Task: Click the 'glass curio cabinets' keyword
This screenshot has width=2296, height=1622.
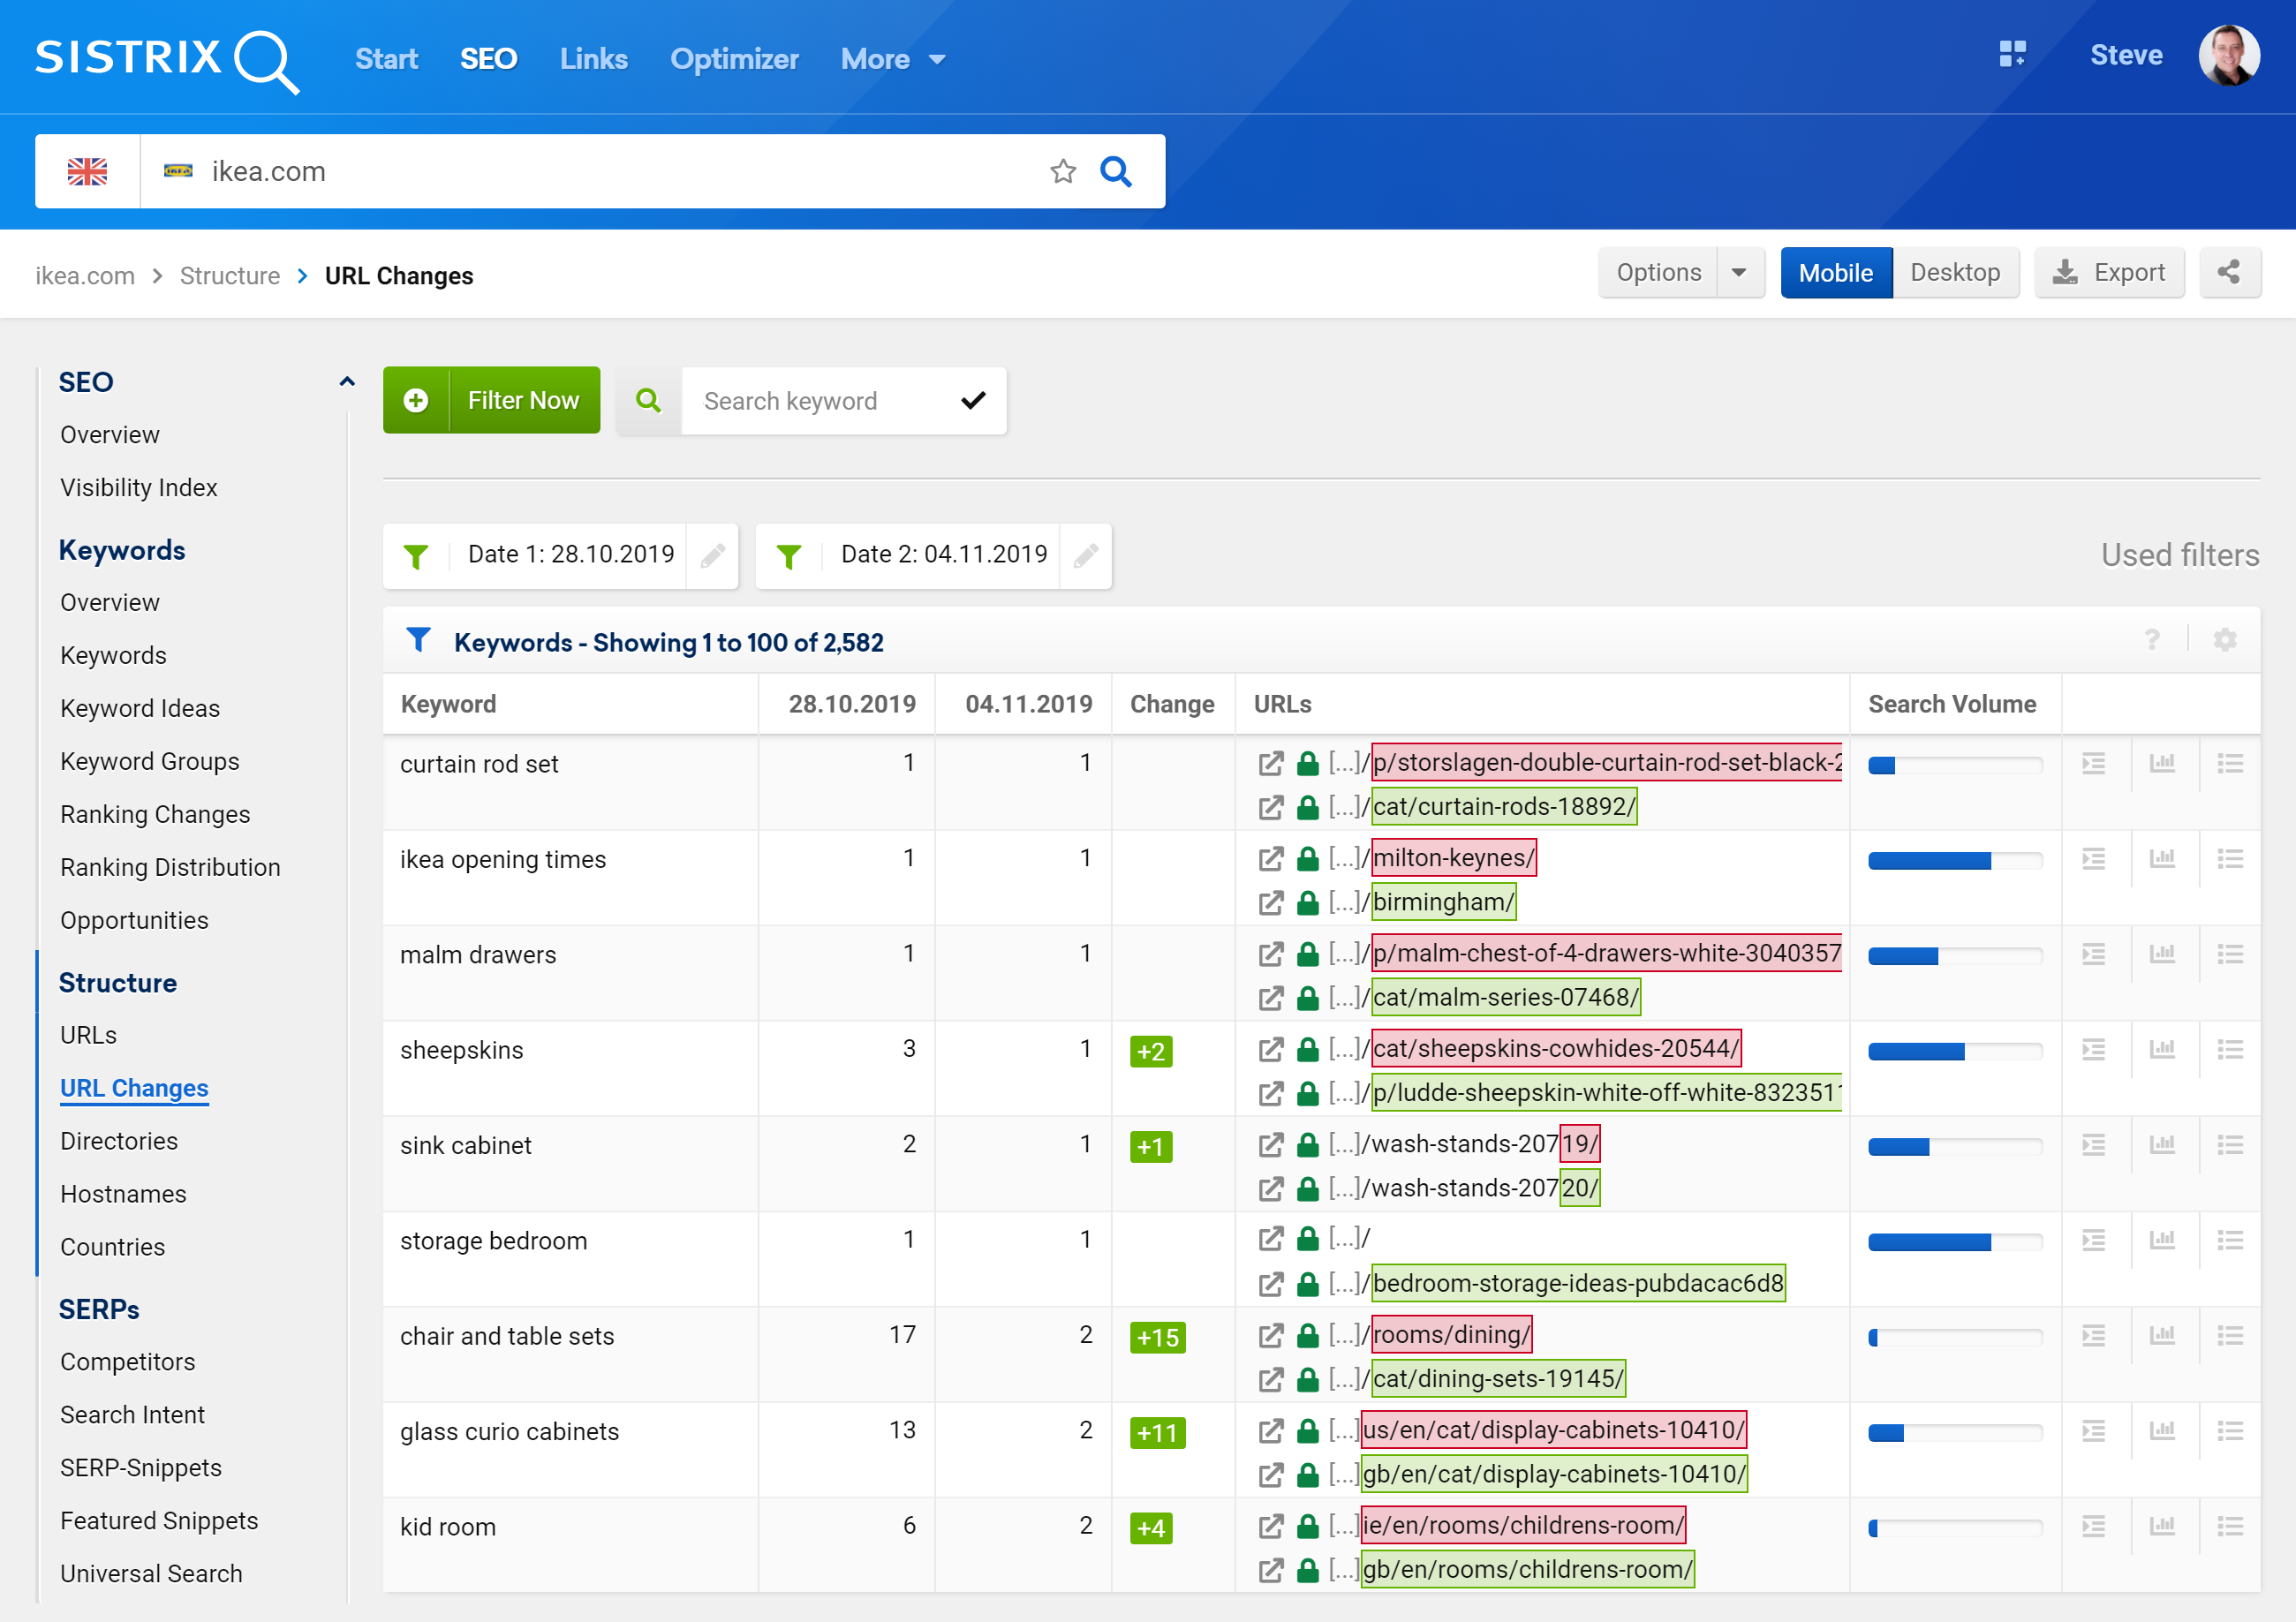Action: click(x=510, y=1432)
